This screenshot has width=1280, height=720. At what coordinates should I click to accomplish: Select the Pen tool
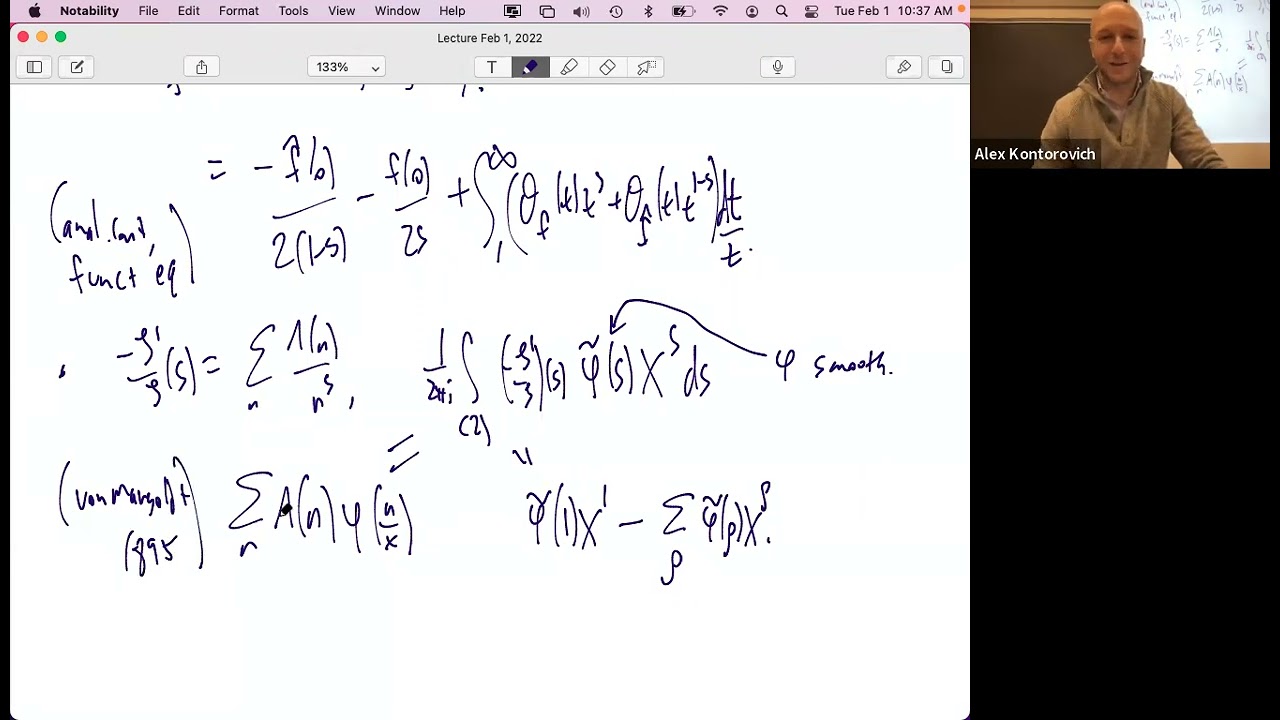coord(530,67)
